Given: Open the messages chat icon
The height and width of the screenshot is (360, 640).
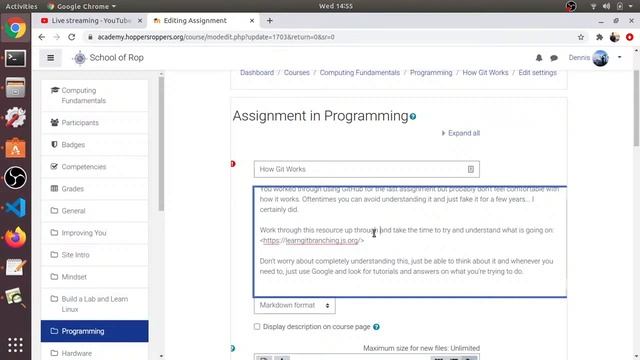Looking at the screenshot, I should click(554, 58).
